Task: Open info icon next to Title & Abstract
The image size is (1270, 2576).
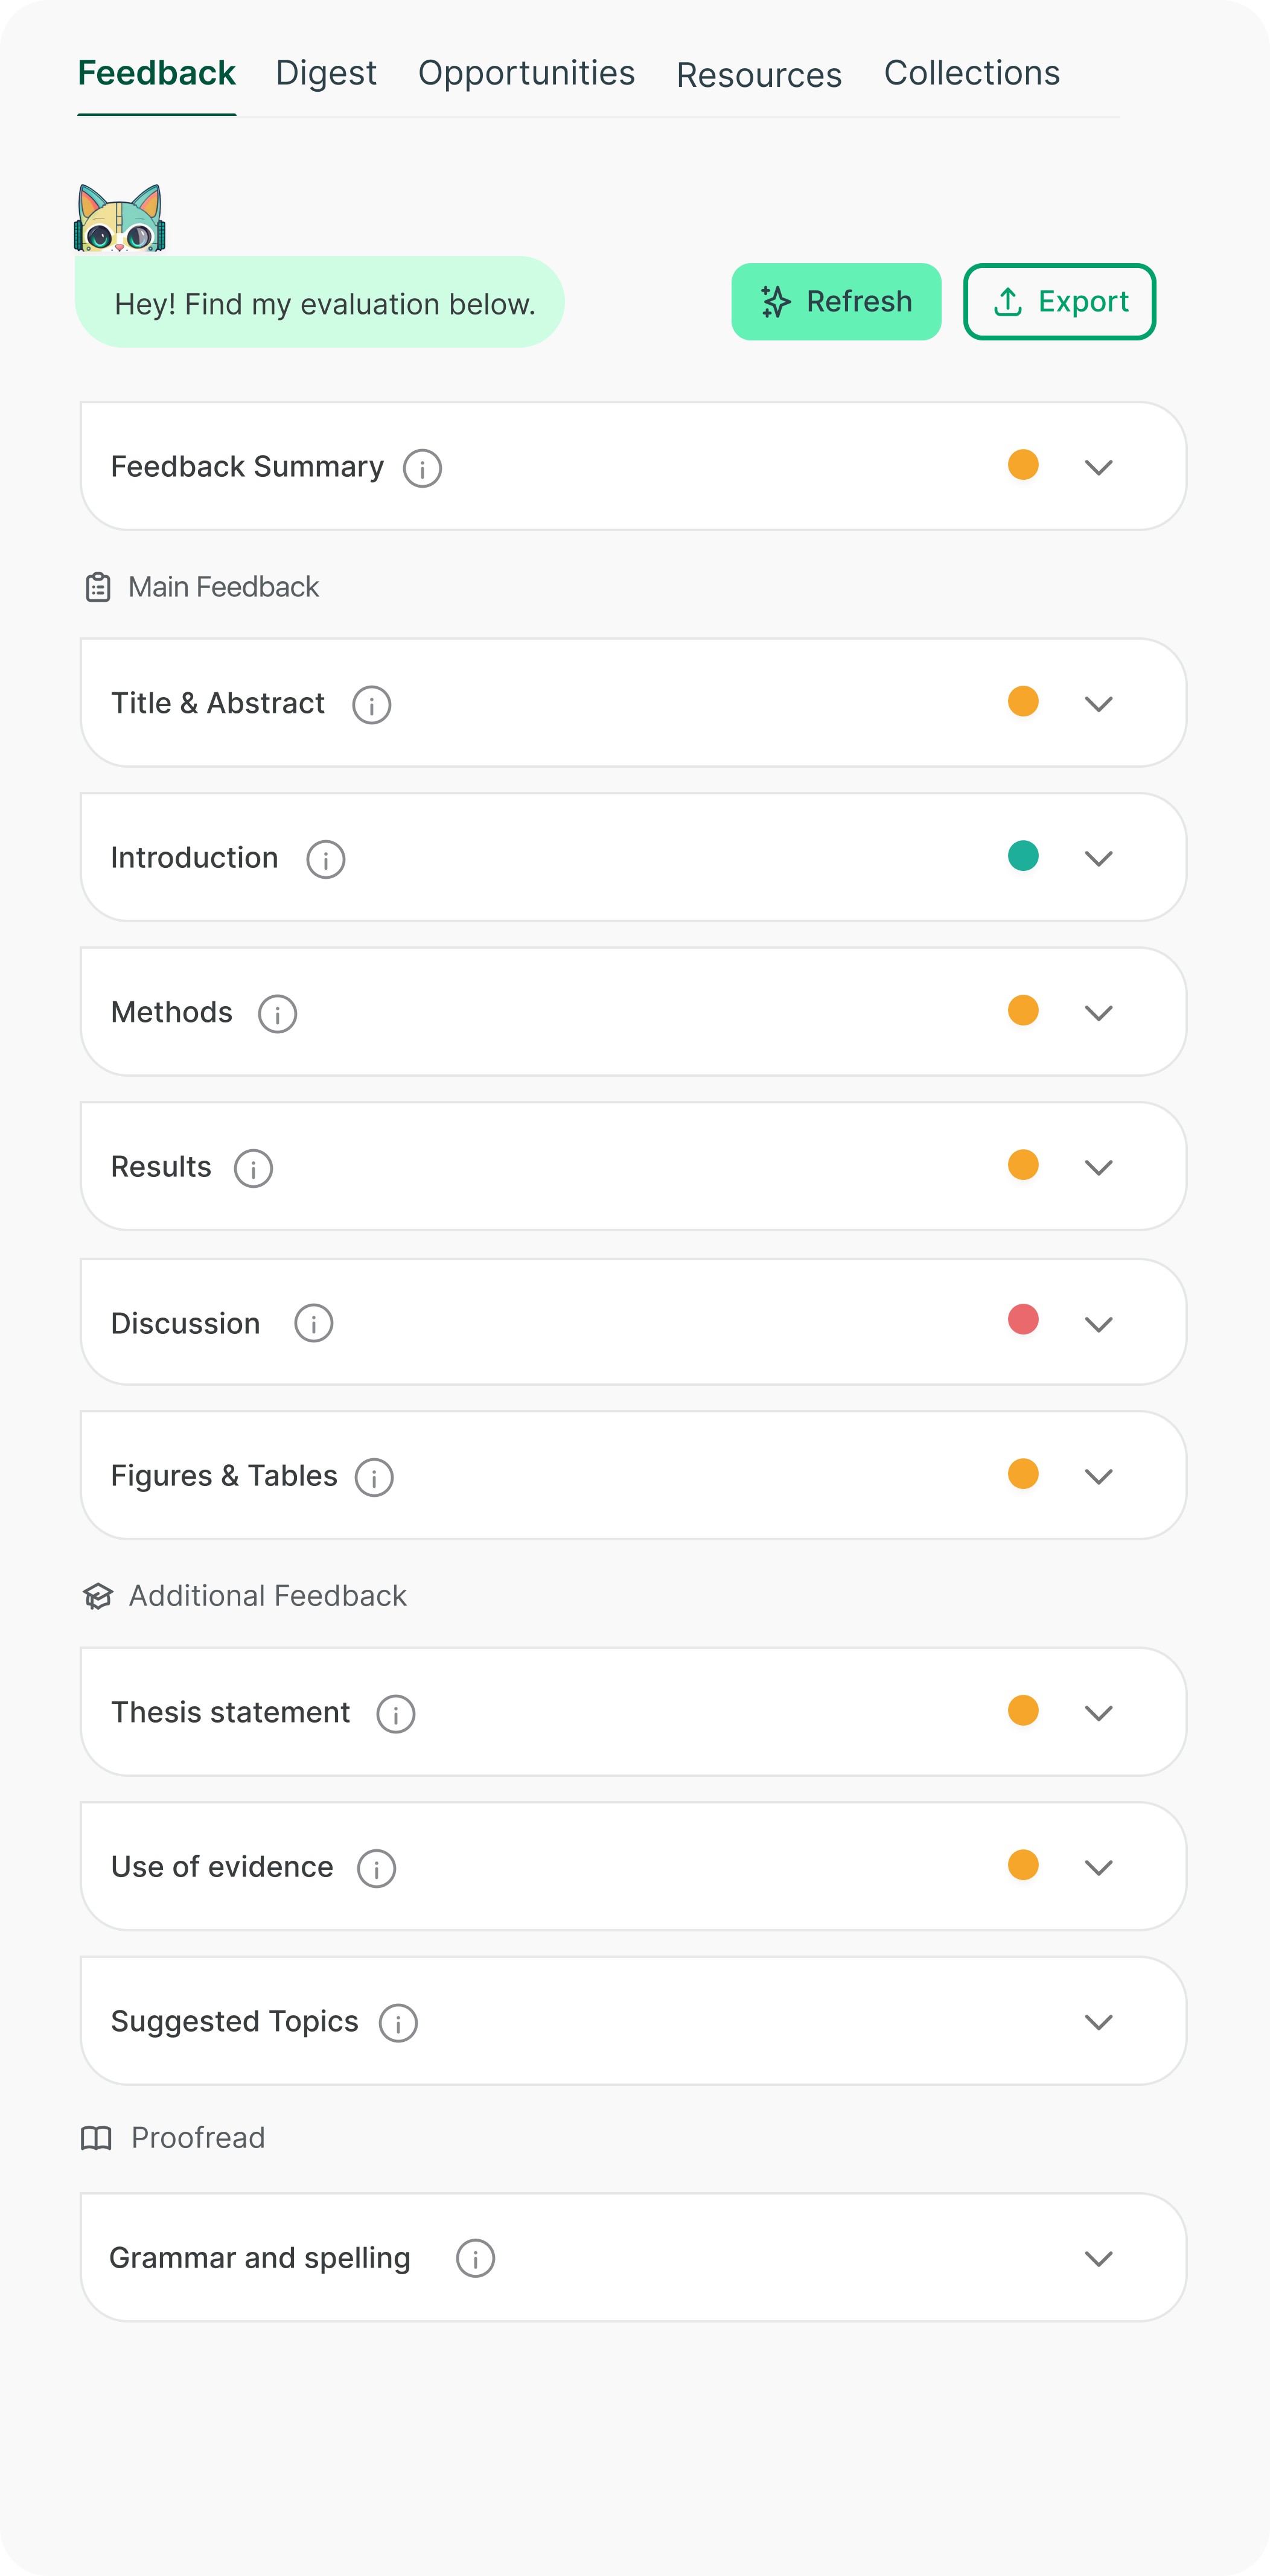Action: (371, 705)
